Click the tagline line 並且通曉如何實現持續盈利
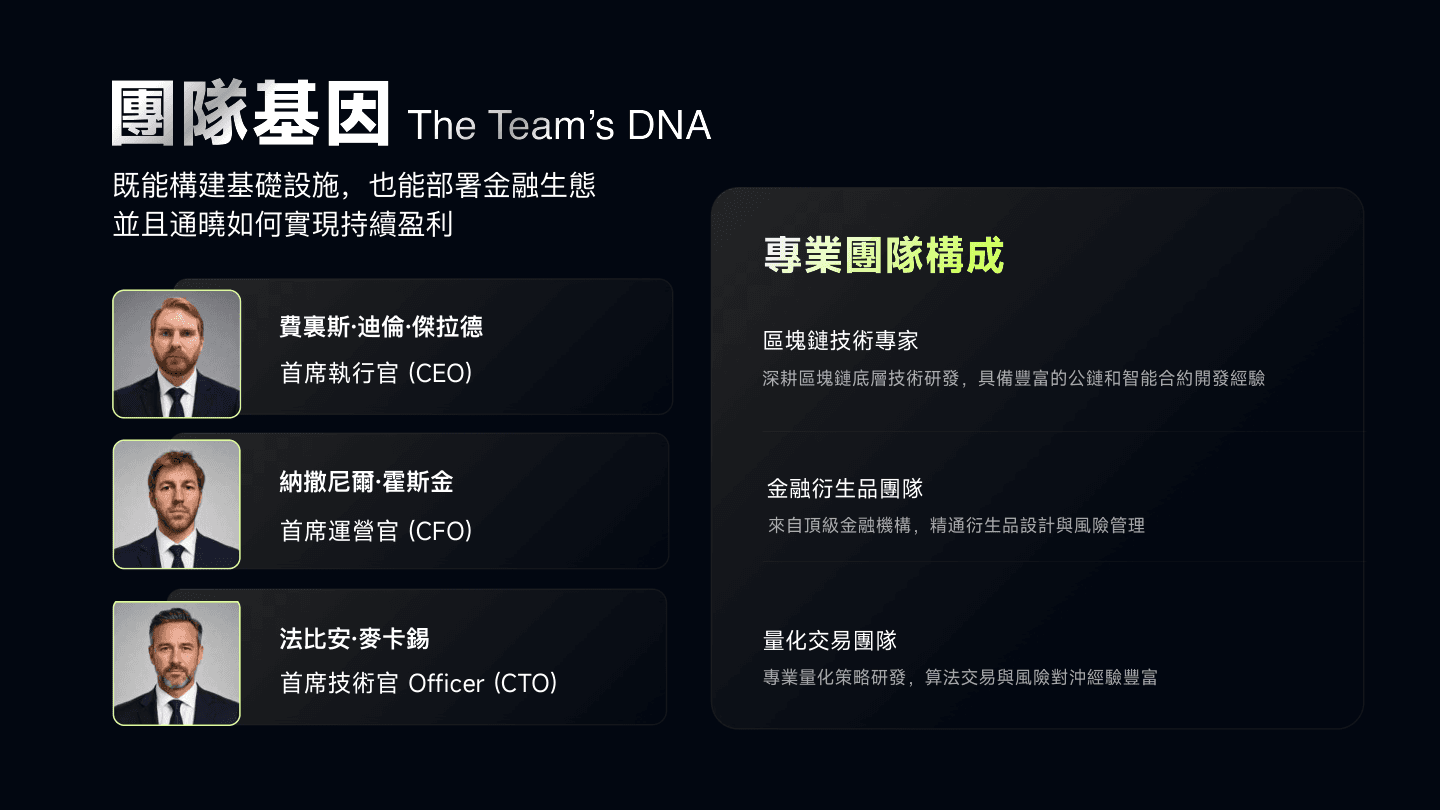This screenshot has height=810, width=1440. (283, 224)
